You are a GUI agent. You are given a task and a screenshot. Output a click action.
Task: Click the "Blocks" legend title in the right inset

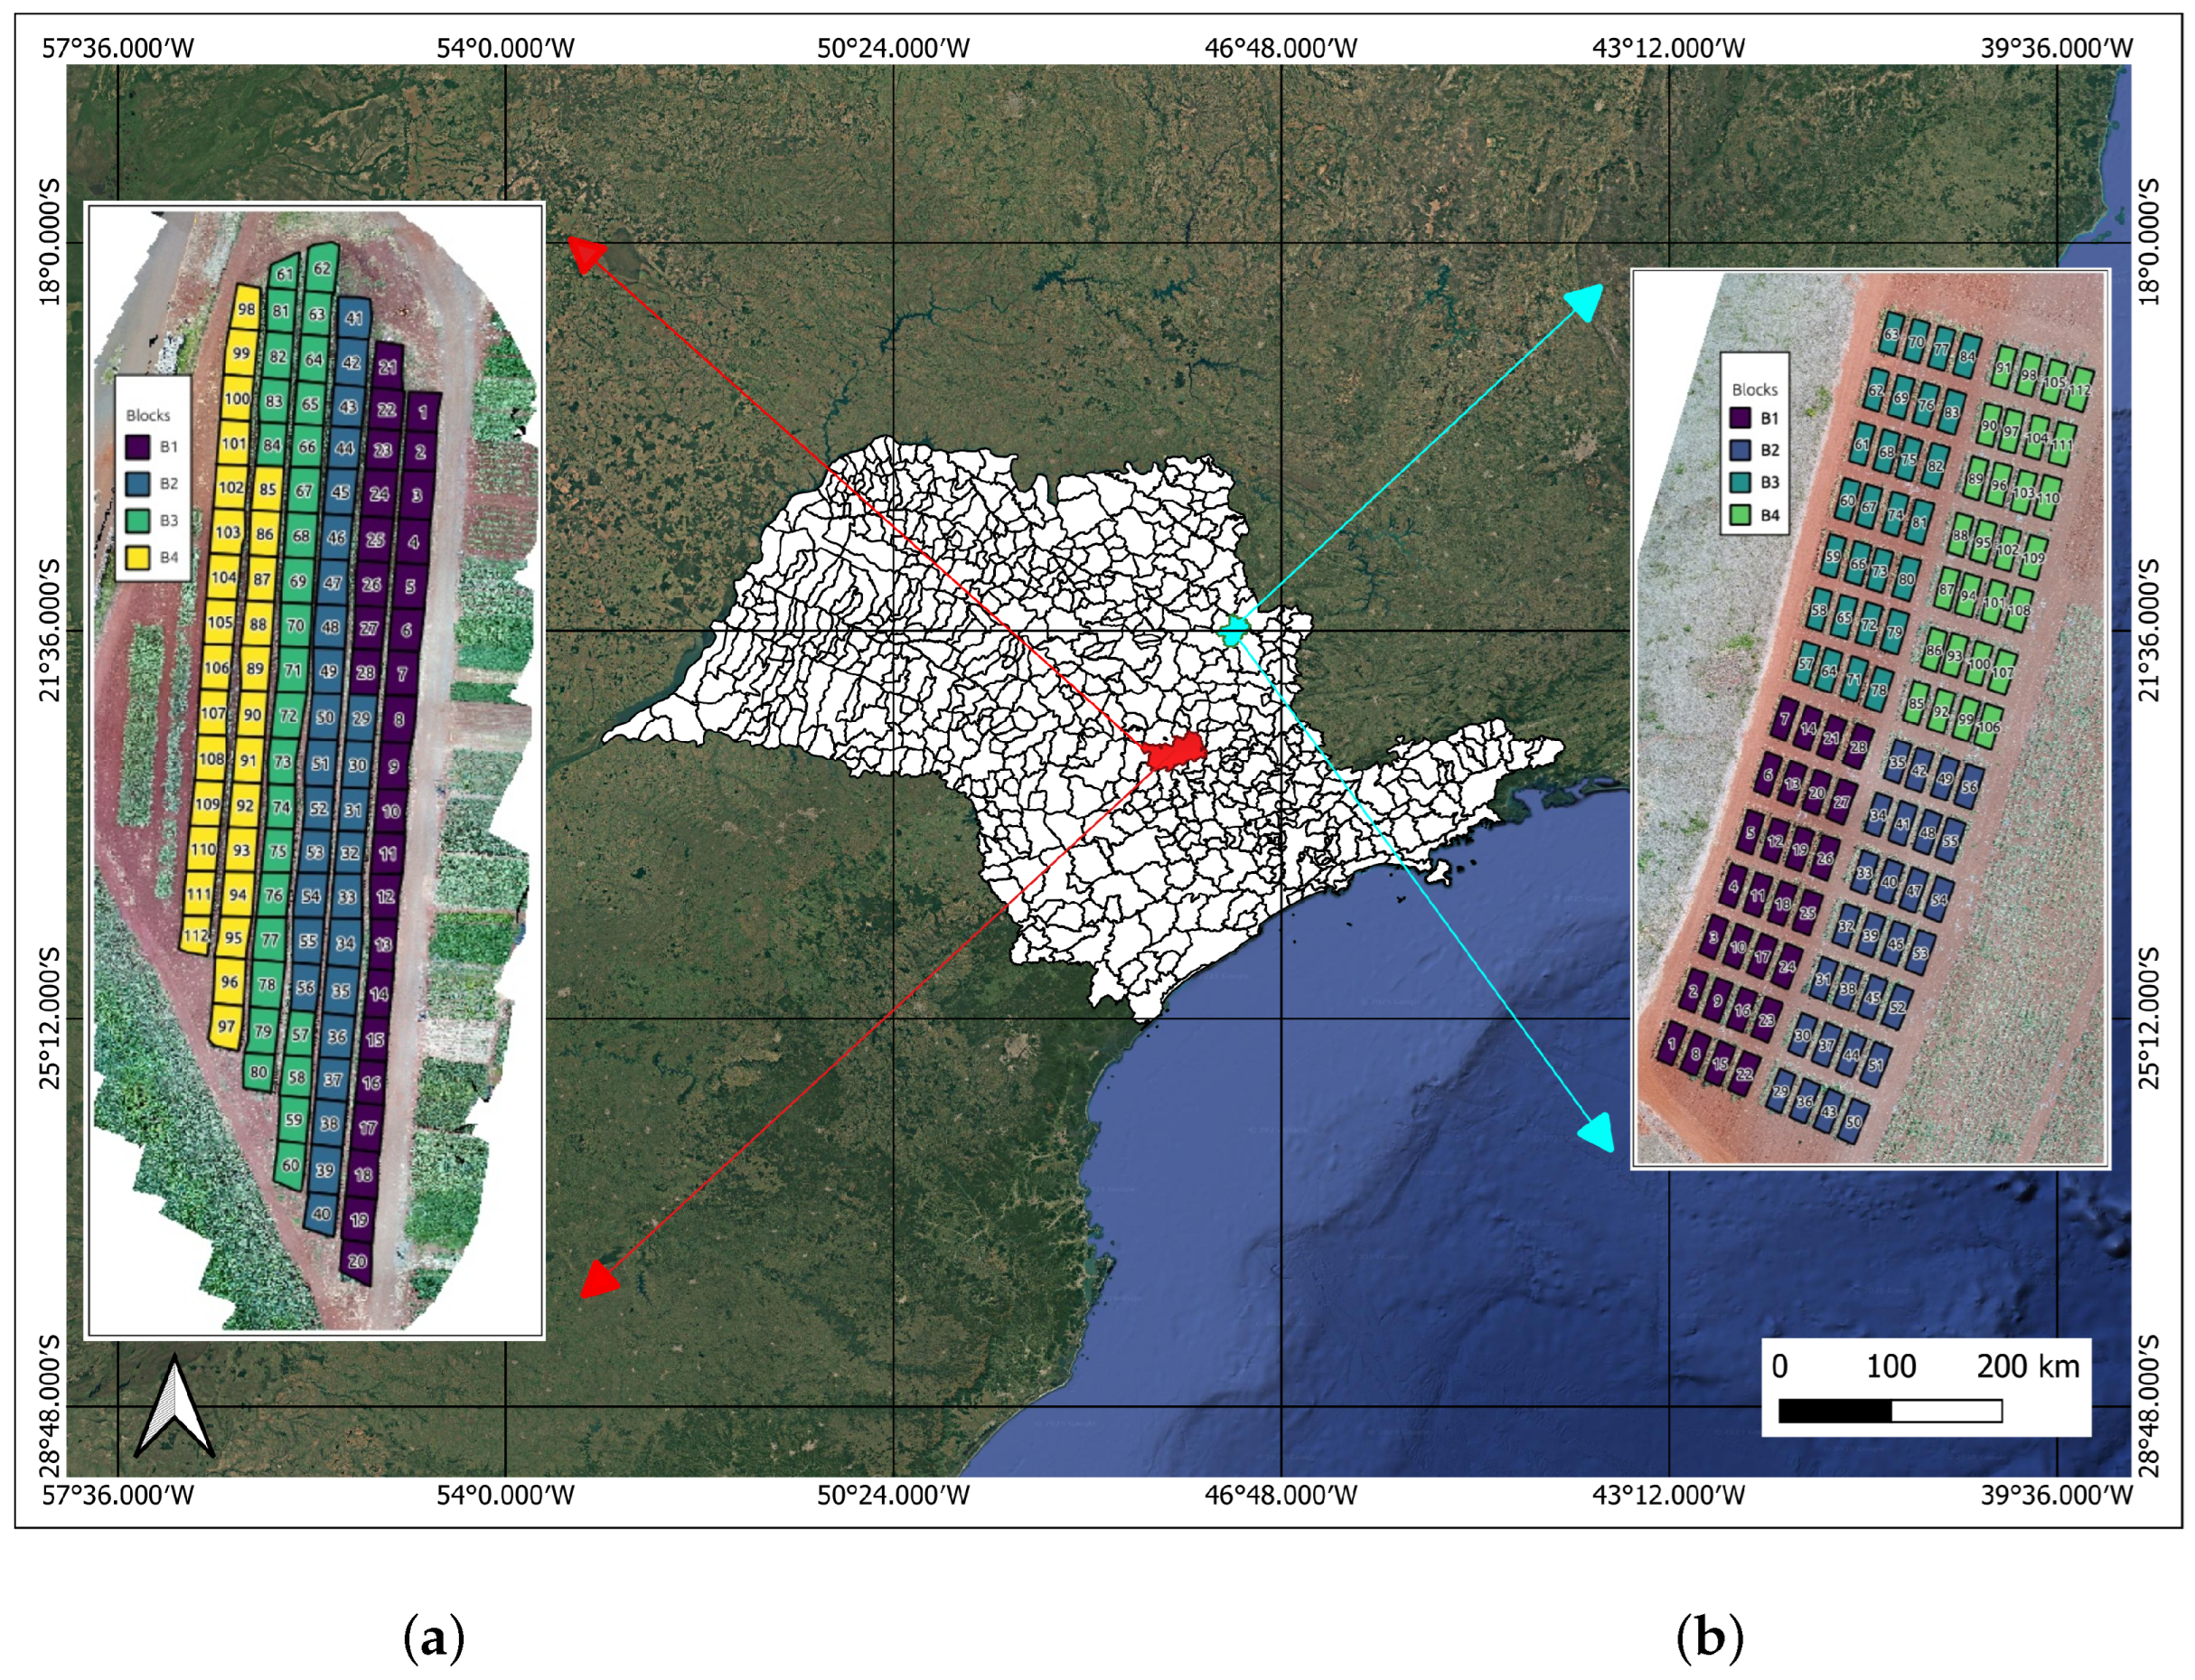pos(1754,389)
